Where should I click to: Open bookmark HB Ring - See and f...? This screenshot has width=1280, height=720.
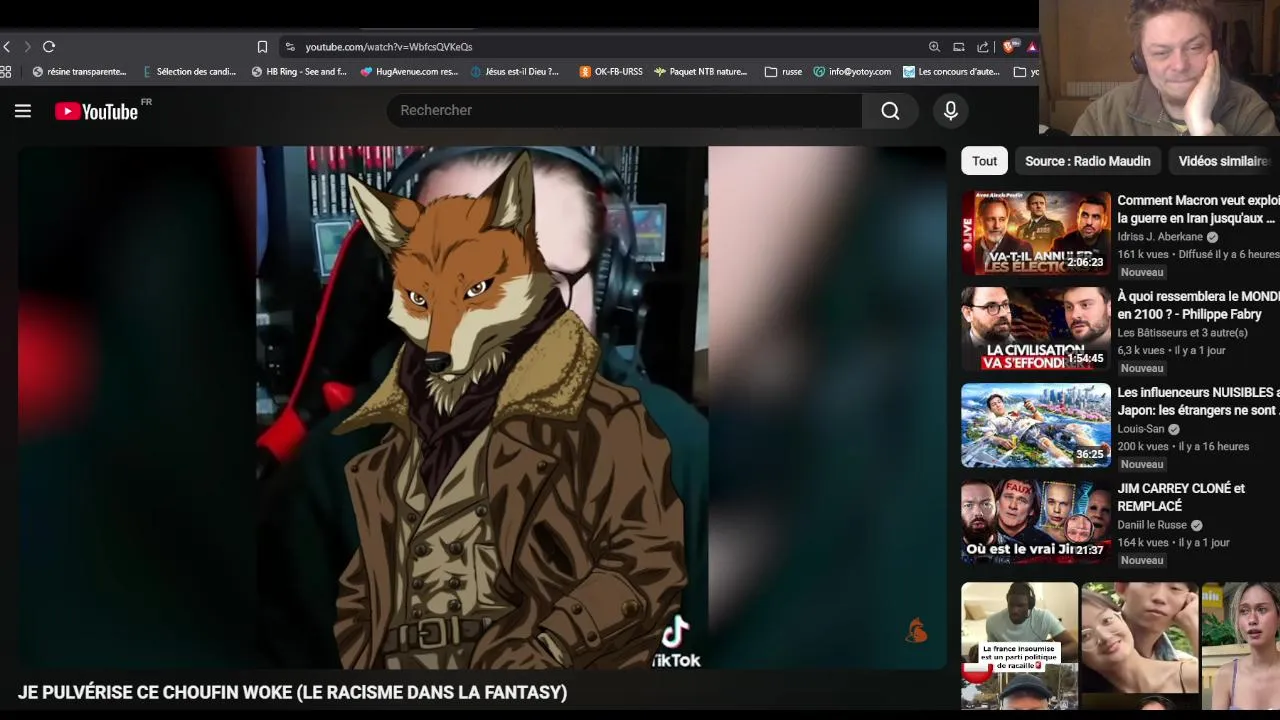point(299,72)
